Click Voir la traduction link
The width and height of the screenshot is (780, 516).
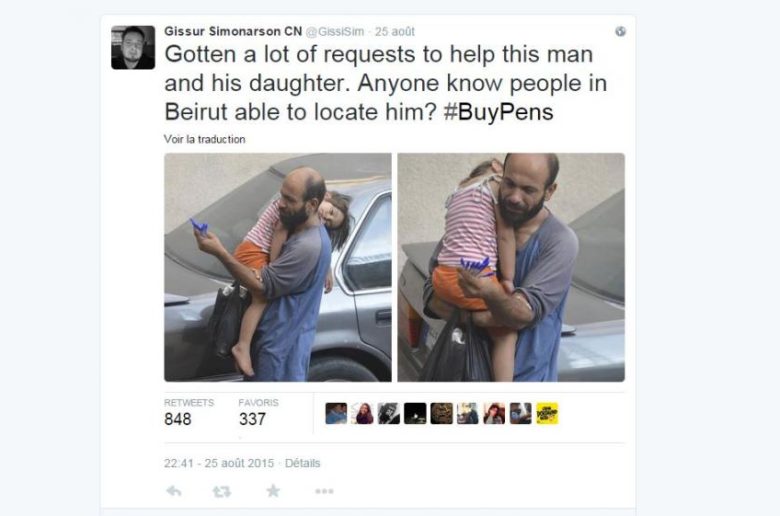point(204,139)
